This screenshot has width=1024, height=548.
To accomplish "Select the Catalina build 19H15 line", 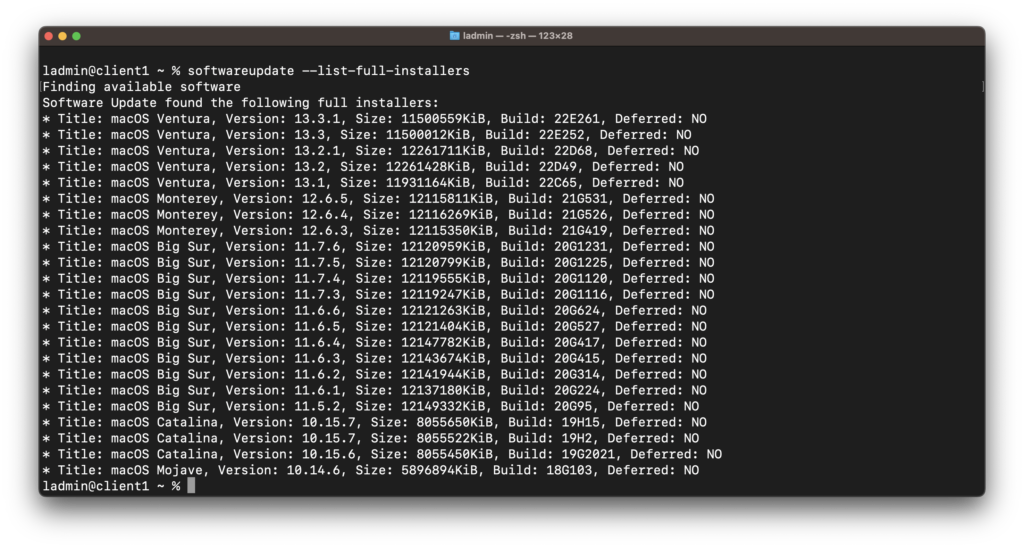I will coord(375,423).
